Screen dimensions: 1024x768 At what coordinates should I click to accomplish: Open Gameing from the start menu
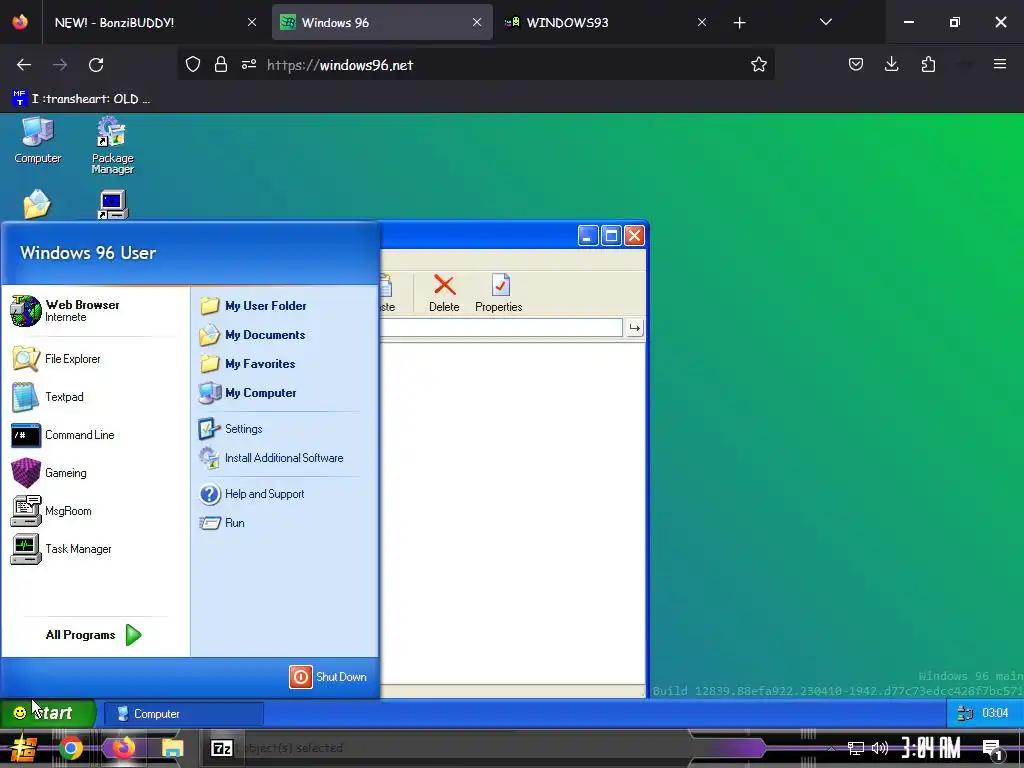tap(49, 473)
